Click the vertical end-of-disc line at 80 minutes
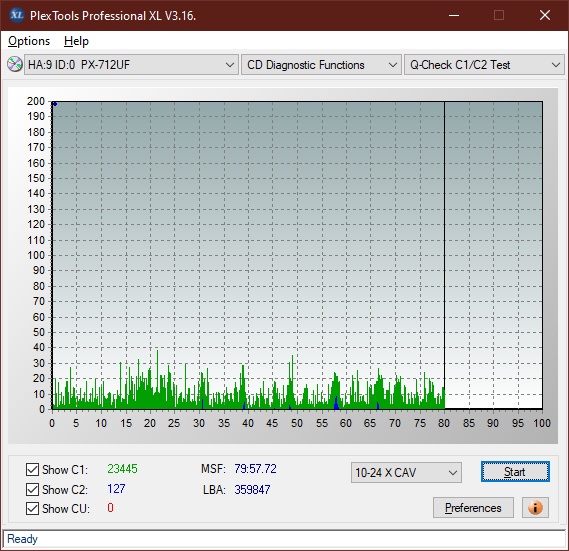569x551 pixels. 445,255
